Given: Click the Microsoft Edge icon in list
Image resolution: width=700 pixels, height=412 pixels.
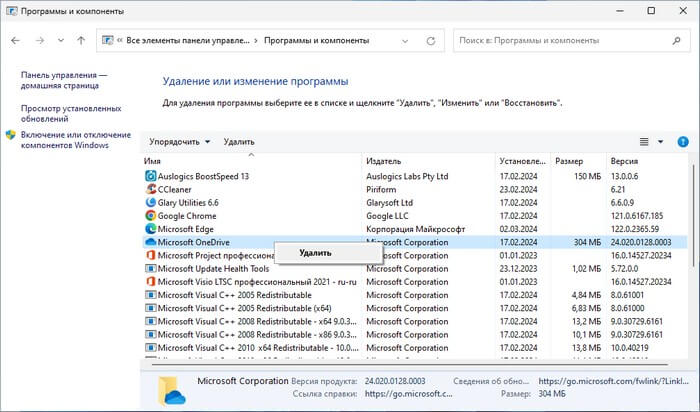Looking at the screenshot, I should click(x=151, y=229).
